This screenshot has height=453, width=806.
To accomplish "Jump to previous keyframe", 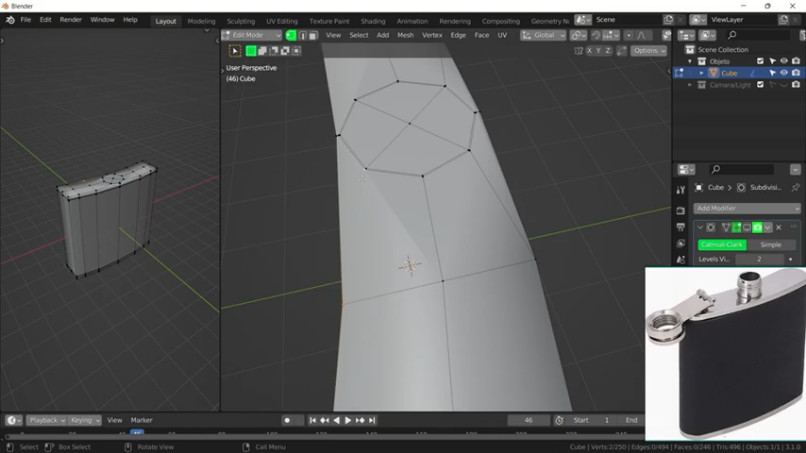I will click(324, 420).
